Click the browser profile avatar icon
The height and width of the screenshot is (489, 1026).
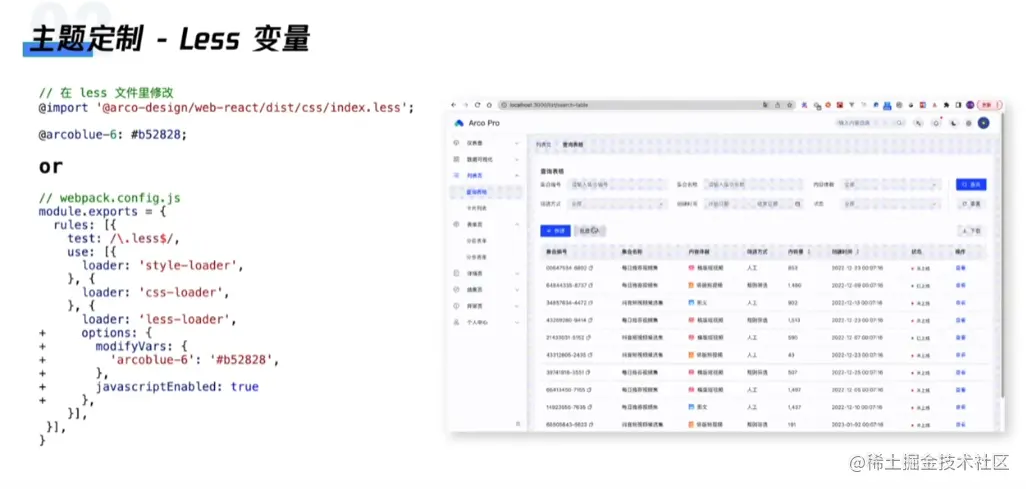coord(970,105)
